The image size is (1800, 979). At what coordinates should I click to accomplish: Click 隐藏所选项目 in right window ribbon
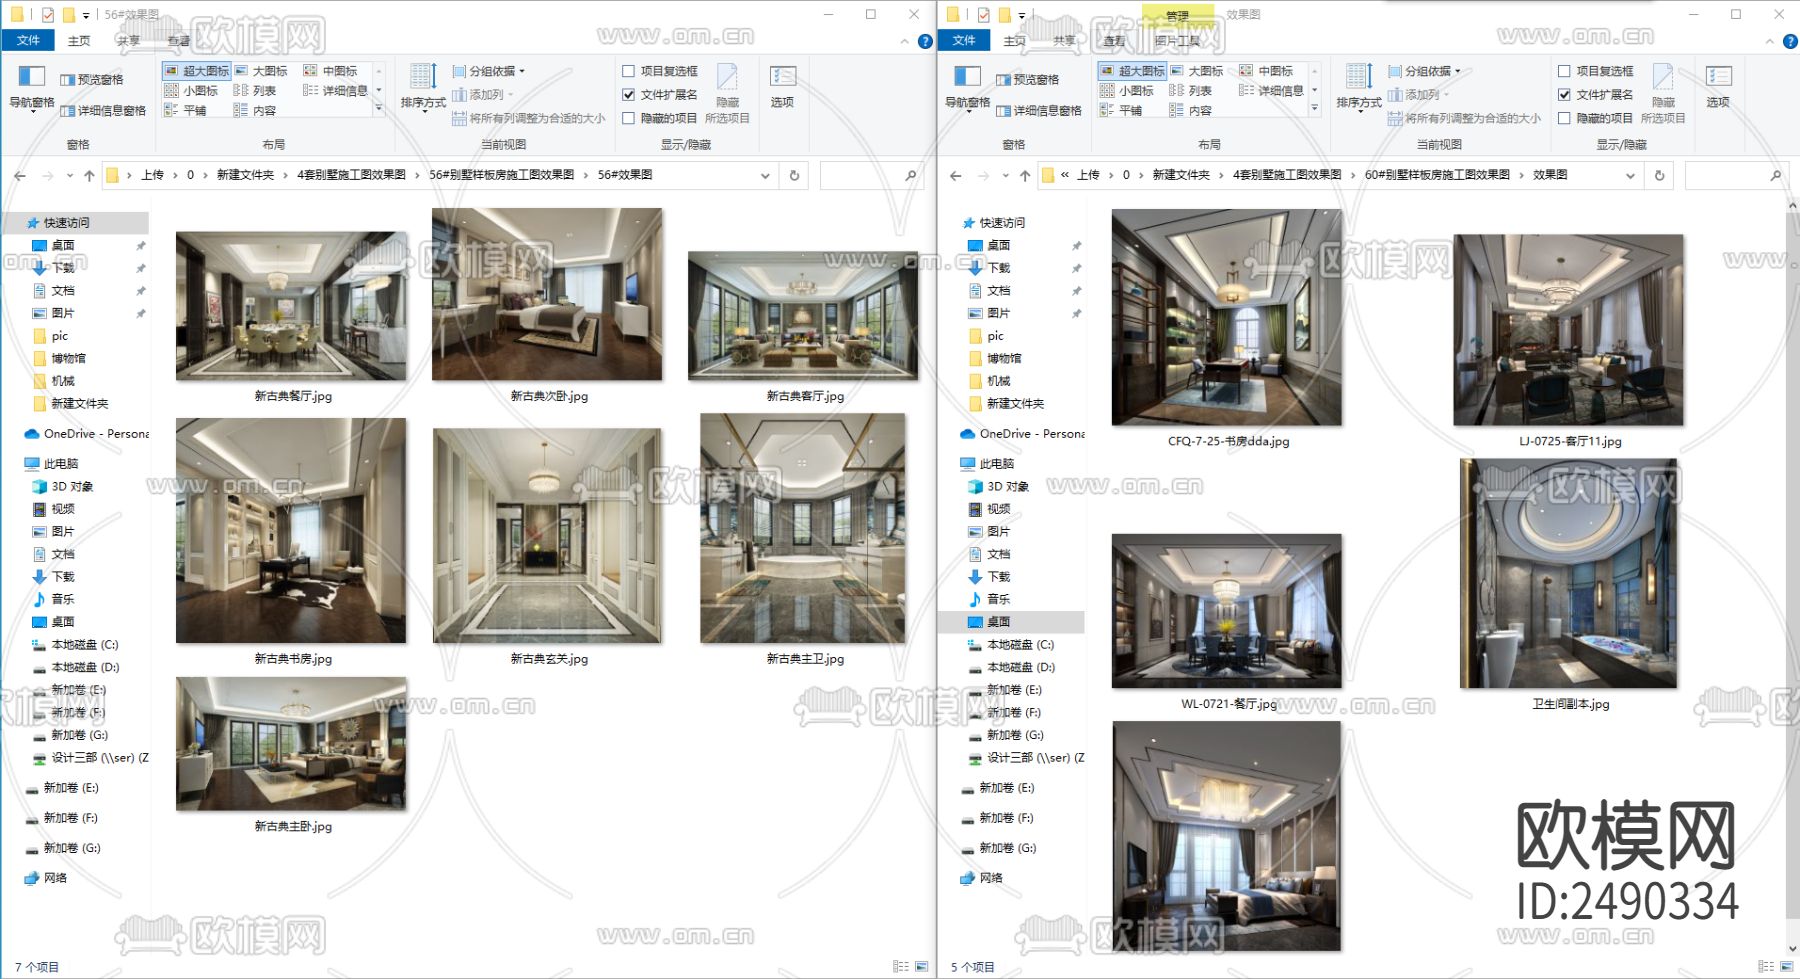(1663, 93)
